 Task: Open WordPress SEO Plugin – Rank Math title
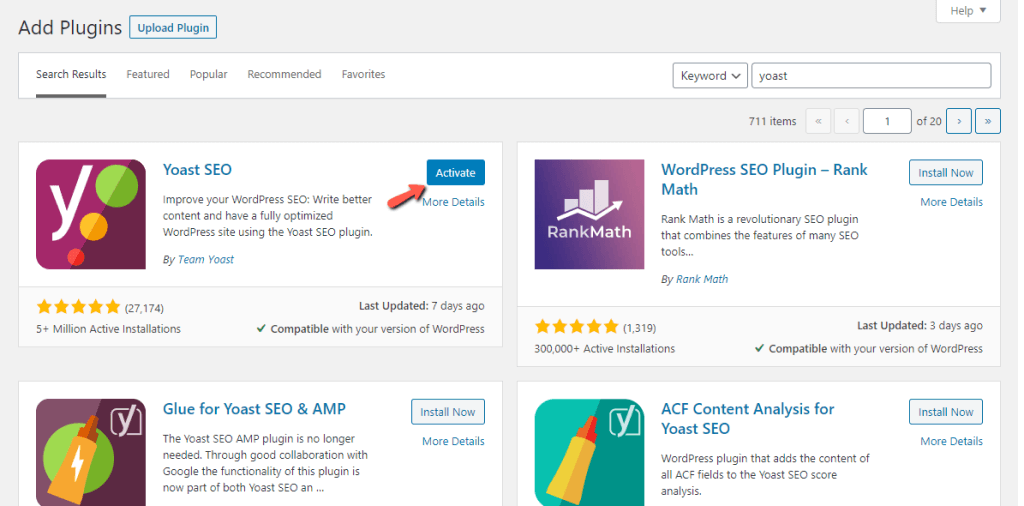[x=764, y=180]
